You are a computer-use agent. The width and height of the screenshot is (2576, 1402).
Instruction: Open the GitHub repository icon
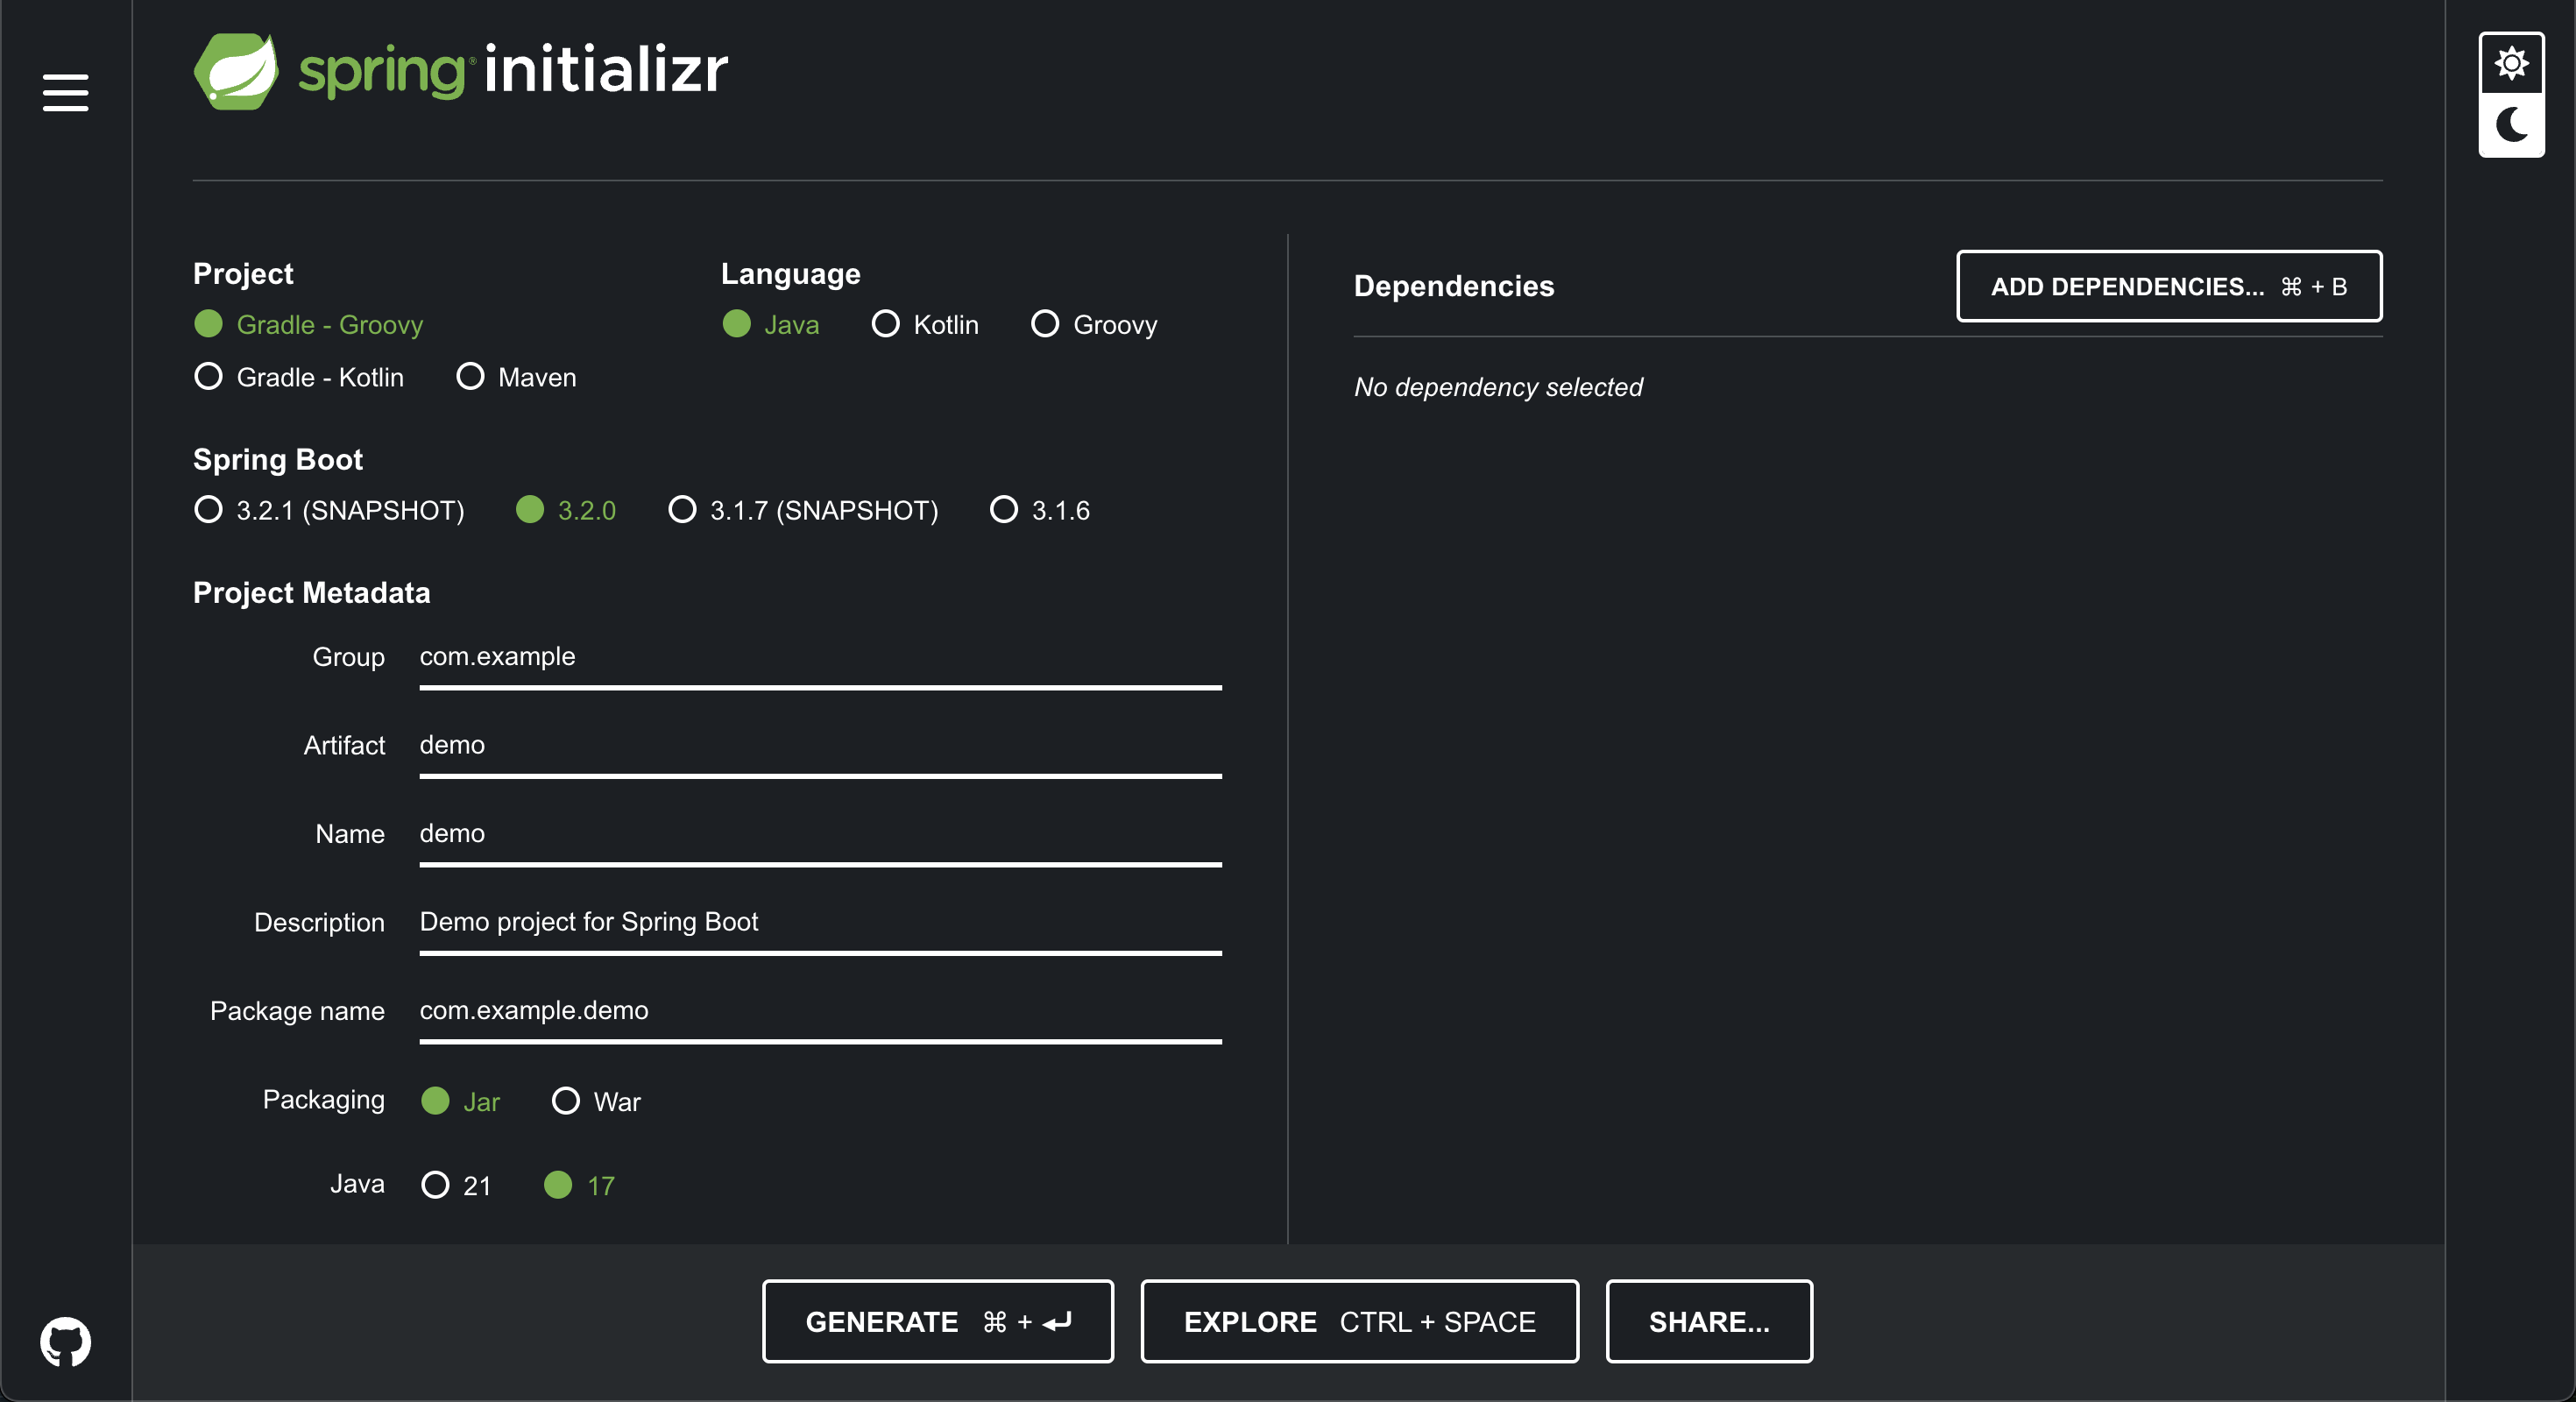65,1341
